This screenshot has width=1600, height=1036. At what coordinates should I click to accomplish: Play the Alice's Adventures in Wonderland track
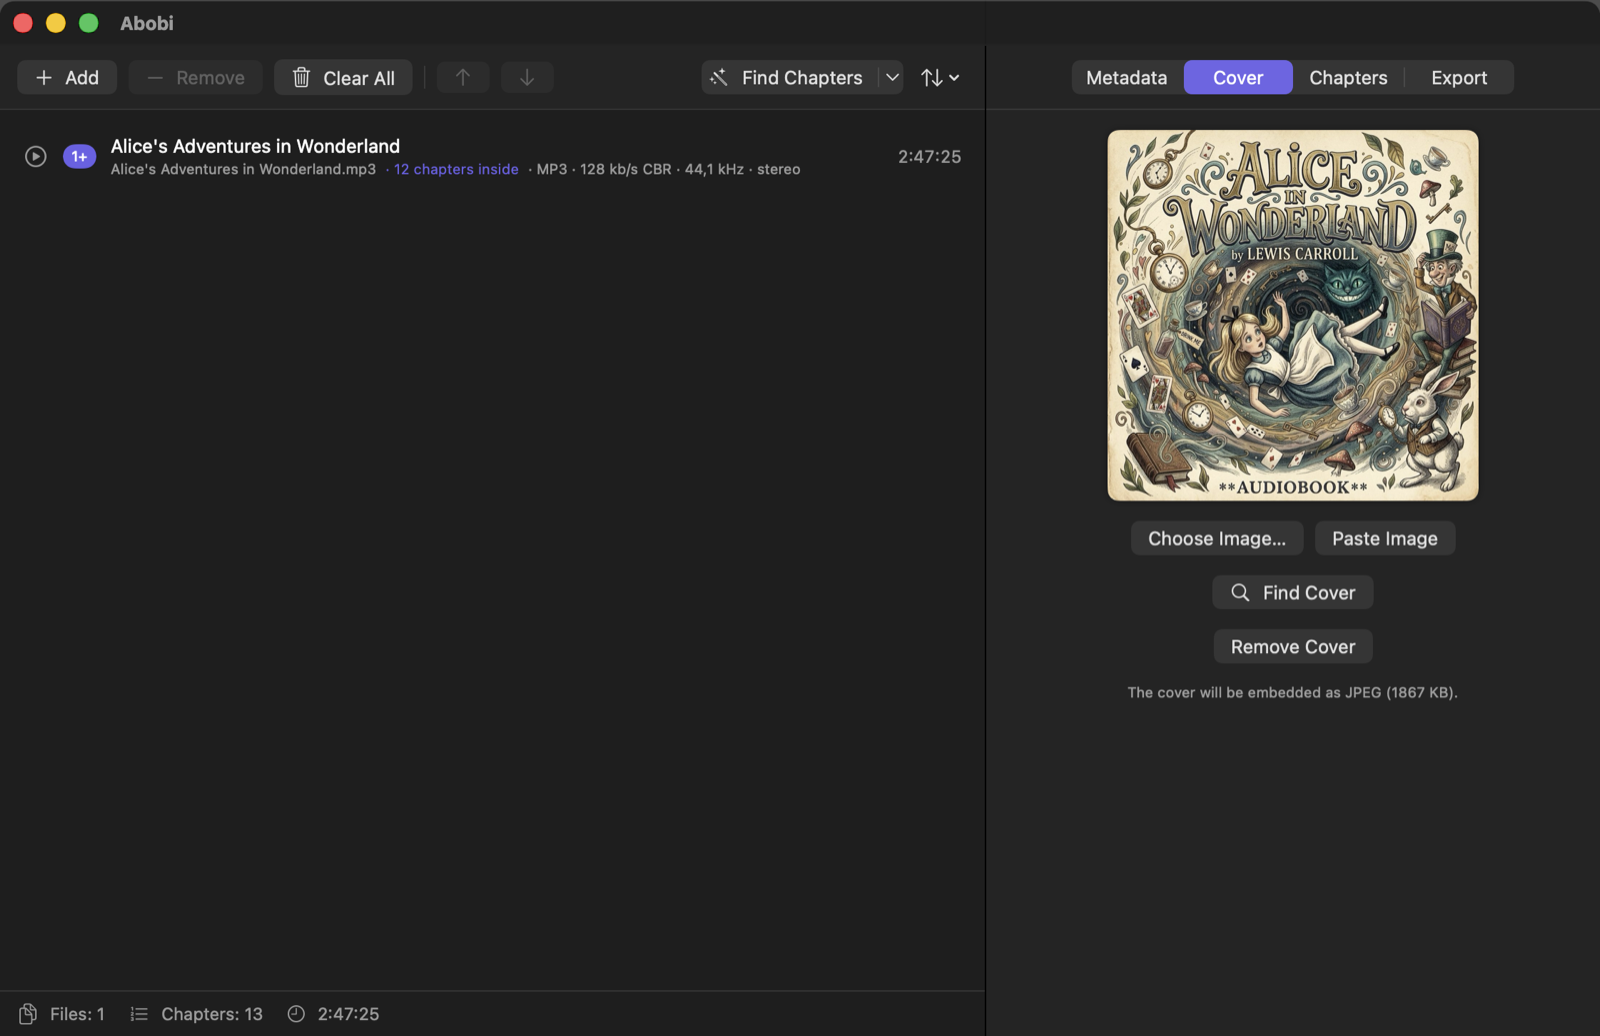point(36,157)
